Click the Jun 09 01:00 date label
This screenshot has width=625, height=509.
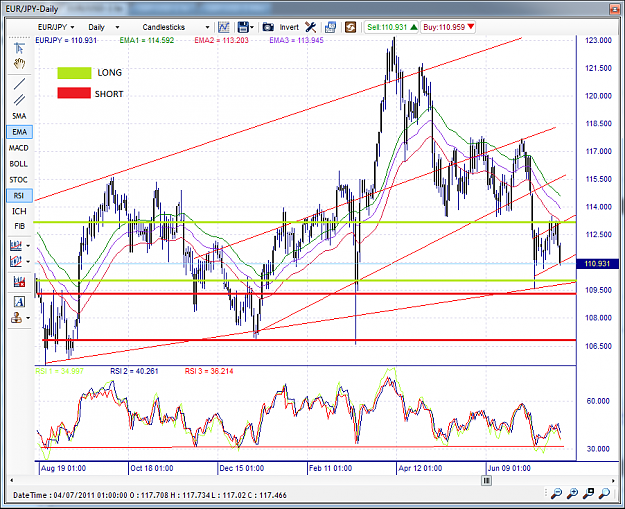point(509,468)
